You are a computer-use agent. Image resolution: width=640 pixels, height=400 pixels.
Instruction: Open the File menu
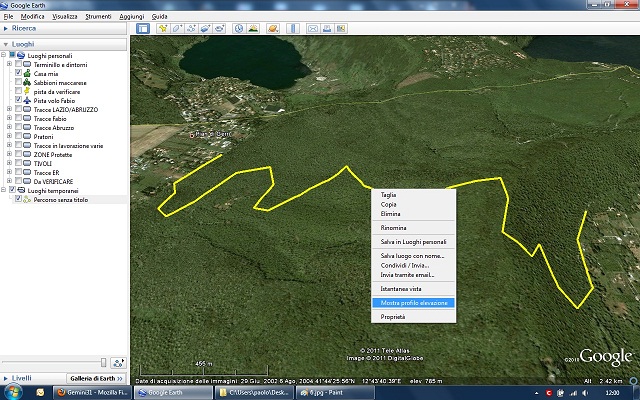click(x=8, y=16)
